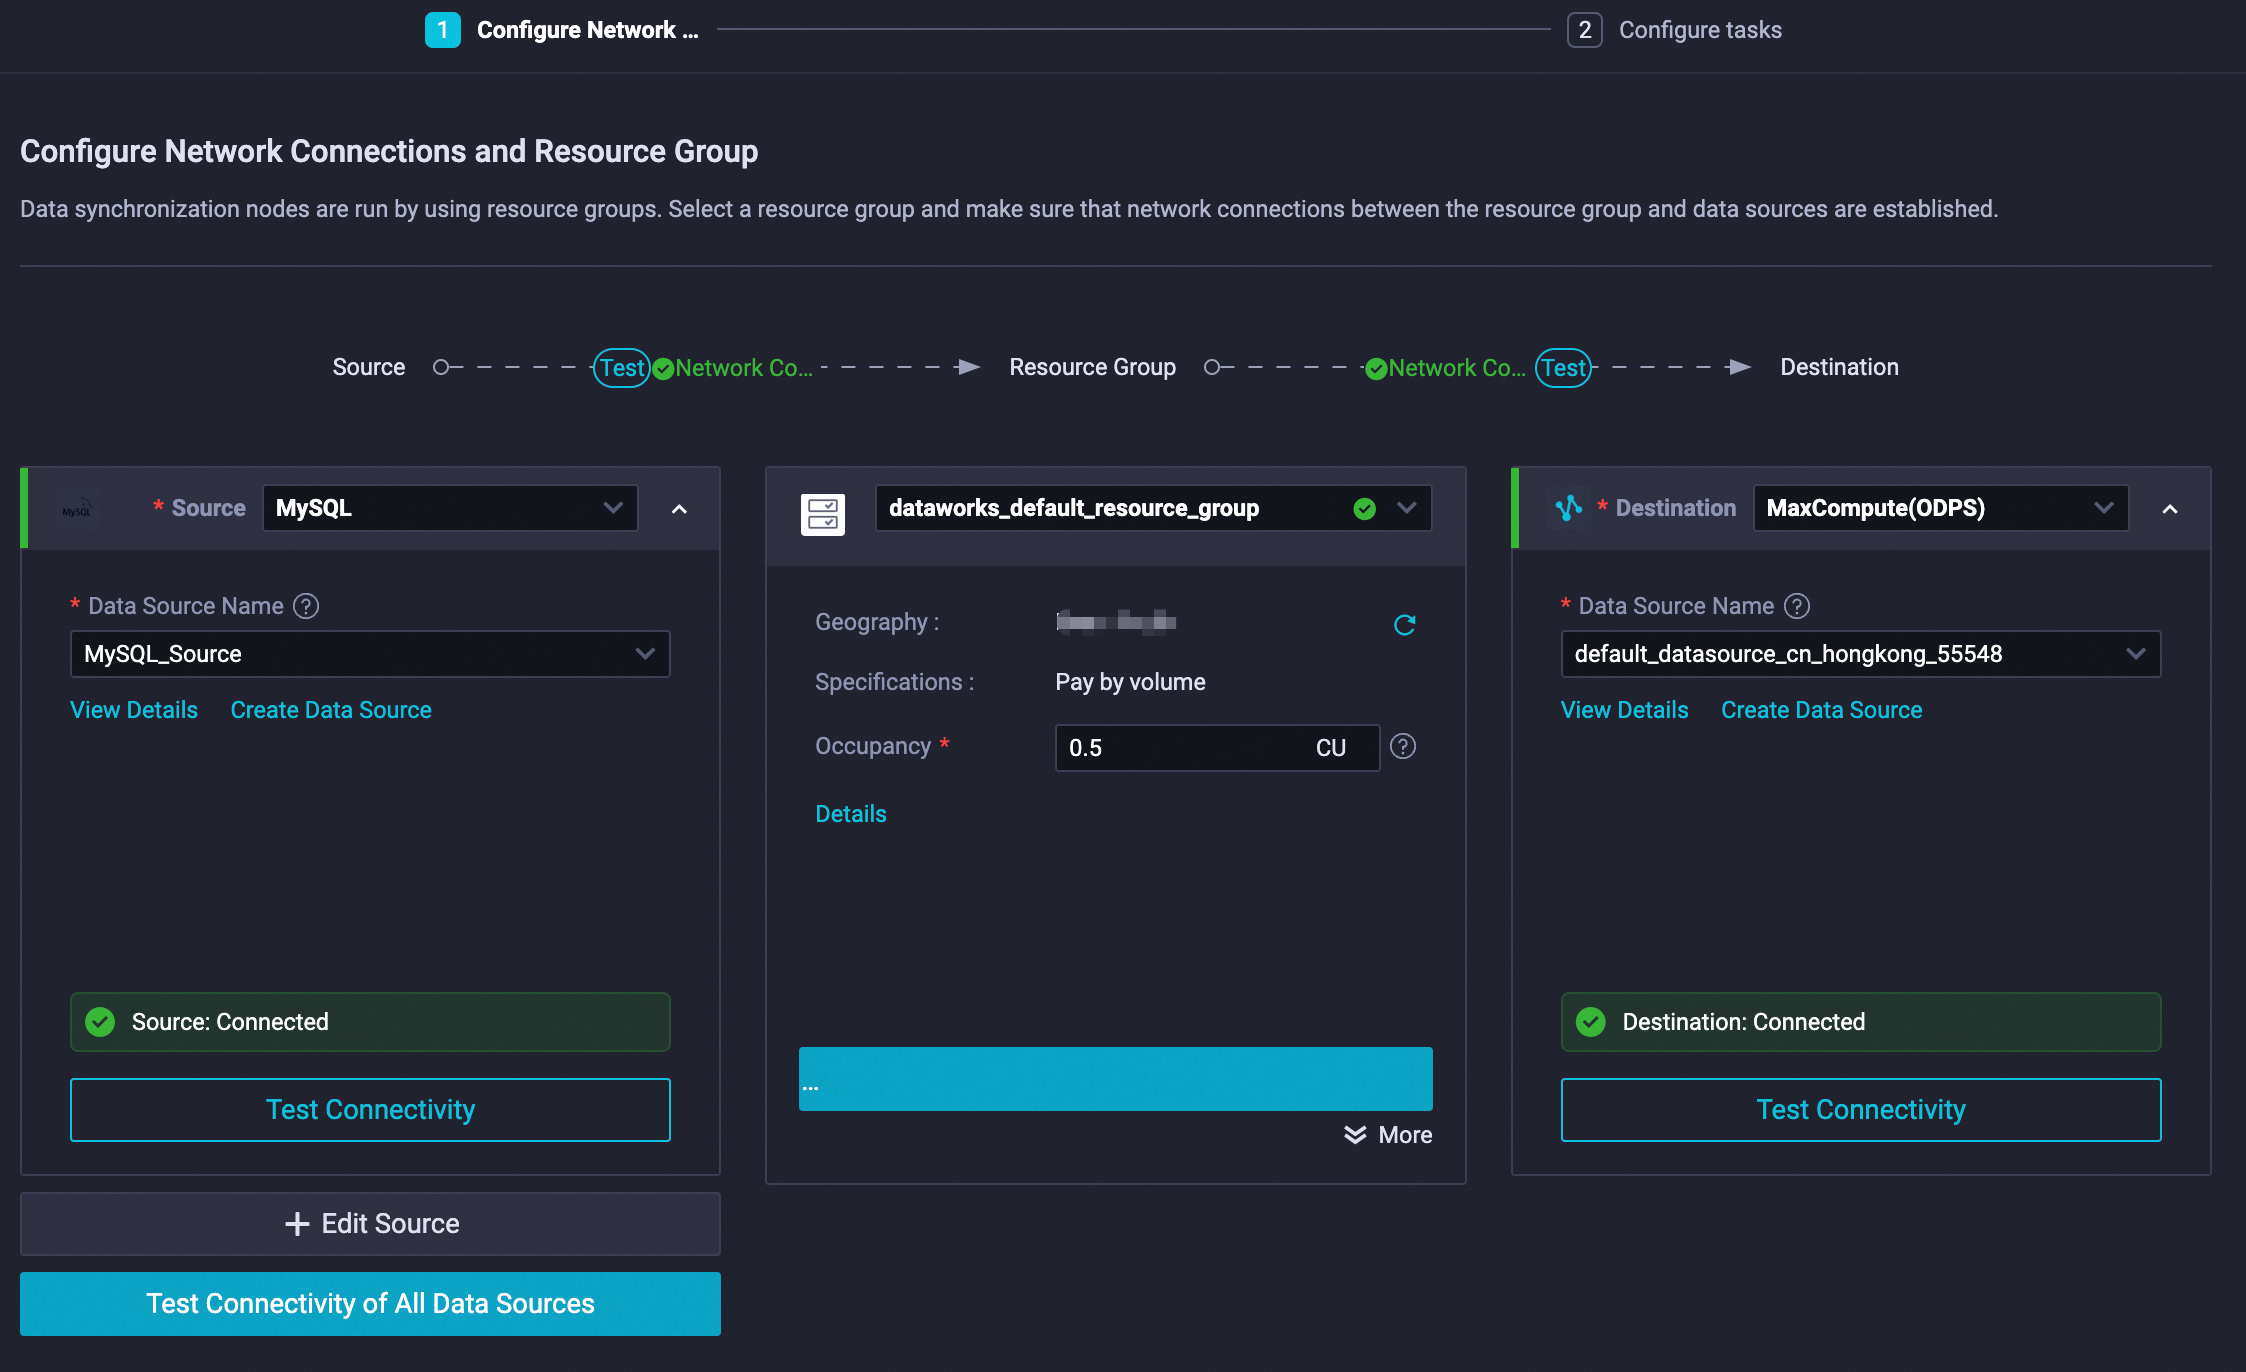Click Test on source network link
This screenshot has height=1372, width=2246.
(x=622, y=368)
